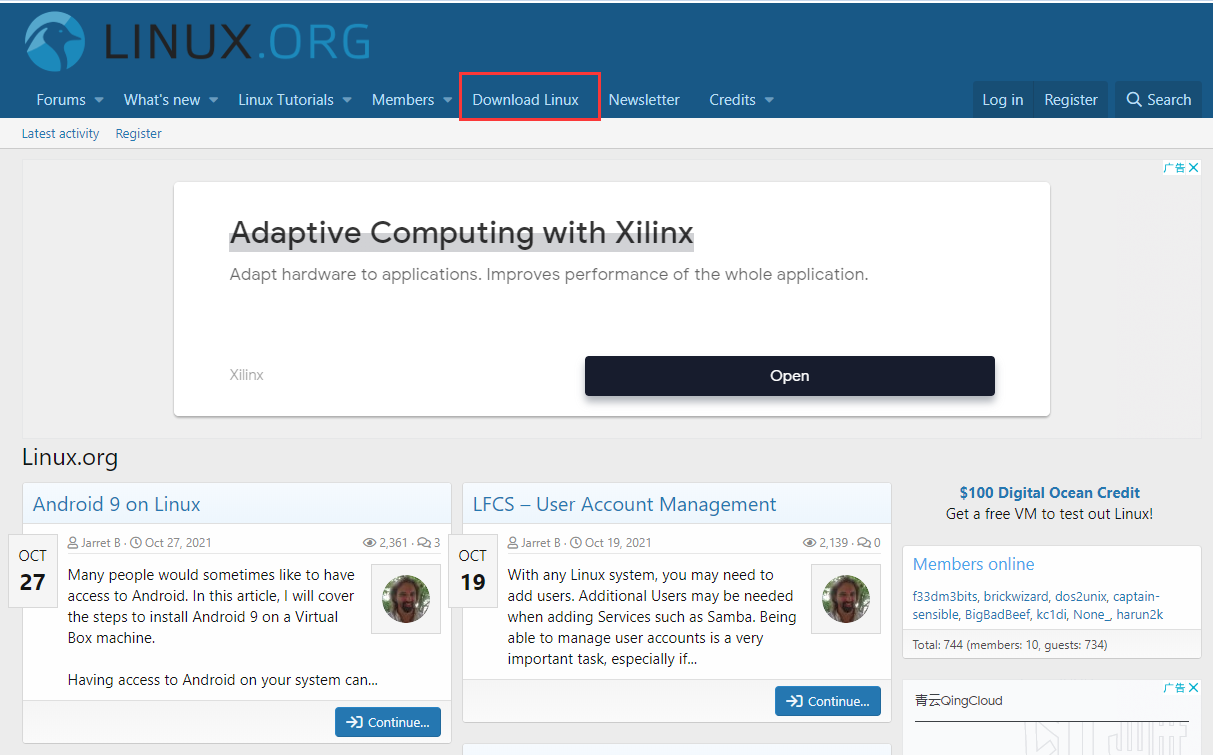Click the Log in button
Screen dimensions: 1213x755
click(1002, 100)
